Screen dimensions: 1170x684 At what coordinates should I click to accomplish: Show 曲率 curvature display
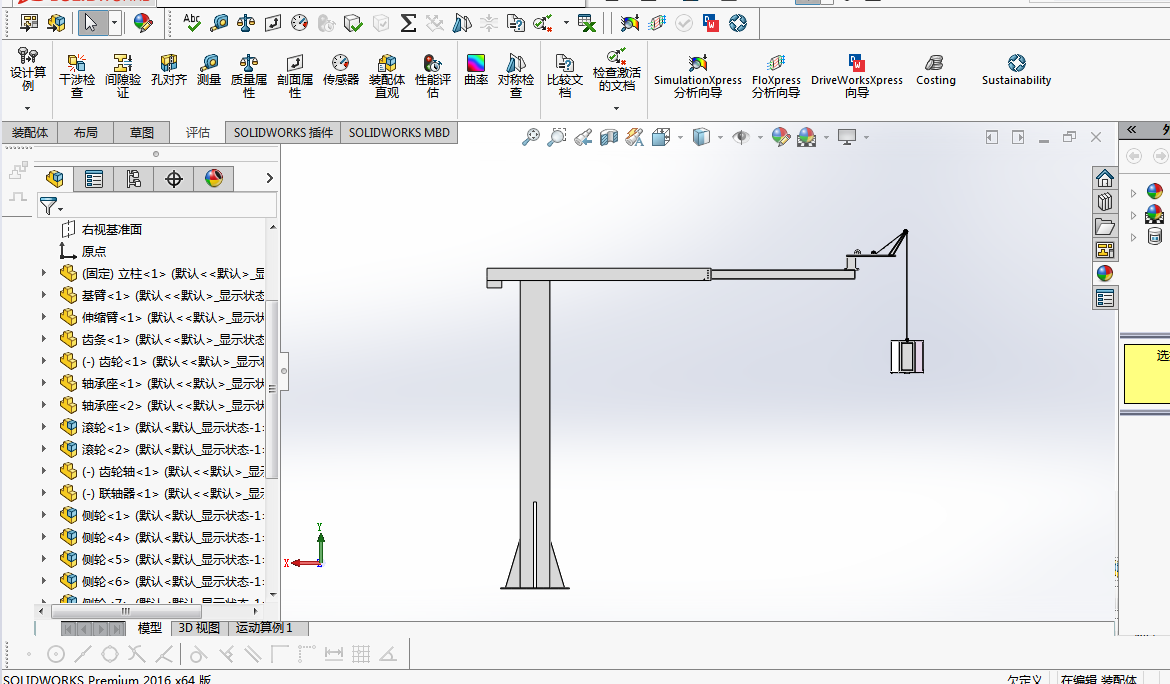coord(475,70)
